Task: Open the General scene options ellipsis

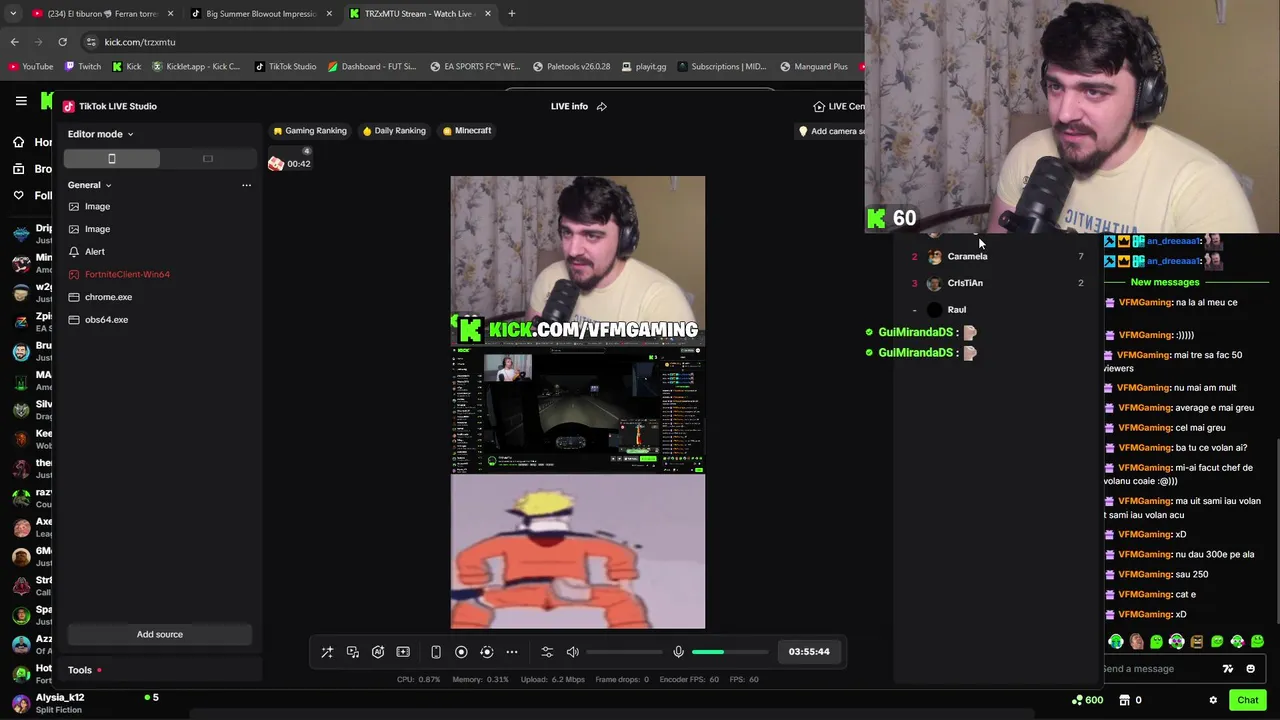Action: (x=246, y=185)
